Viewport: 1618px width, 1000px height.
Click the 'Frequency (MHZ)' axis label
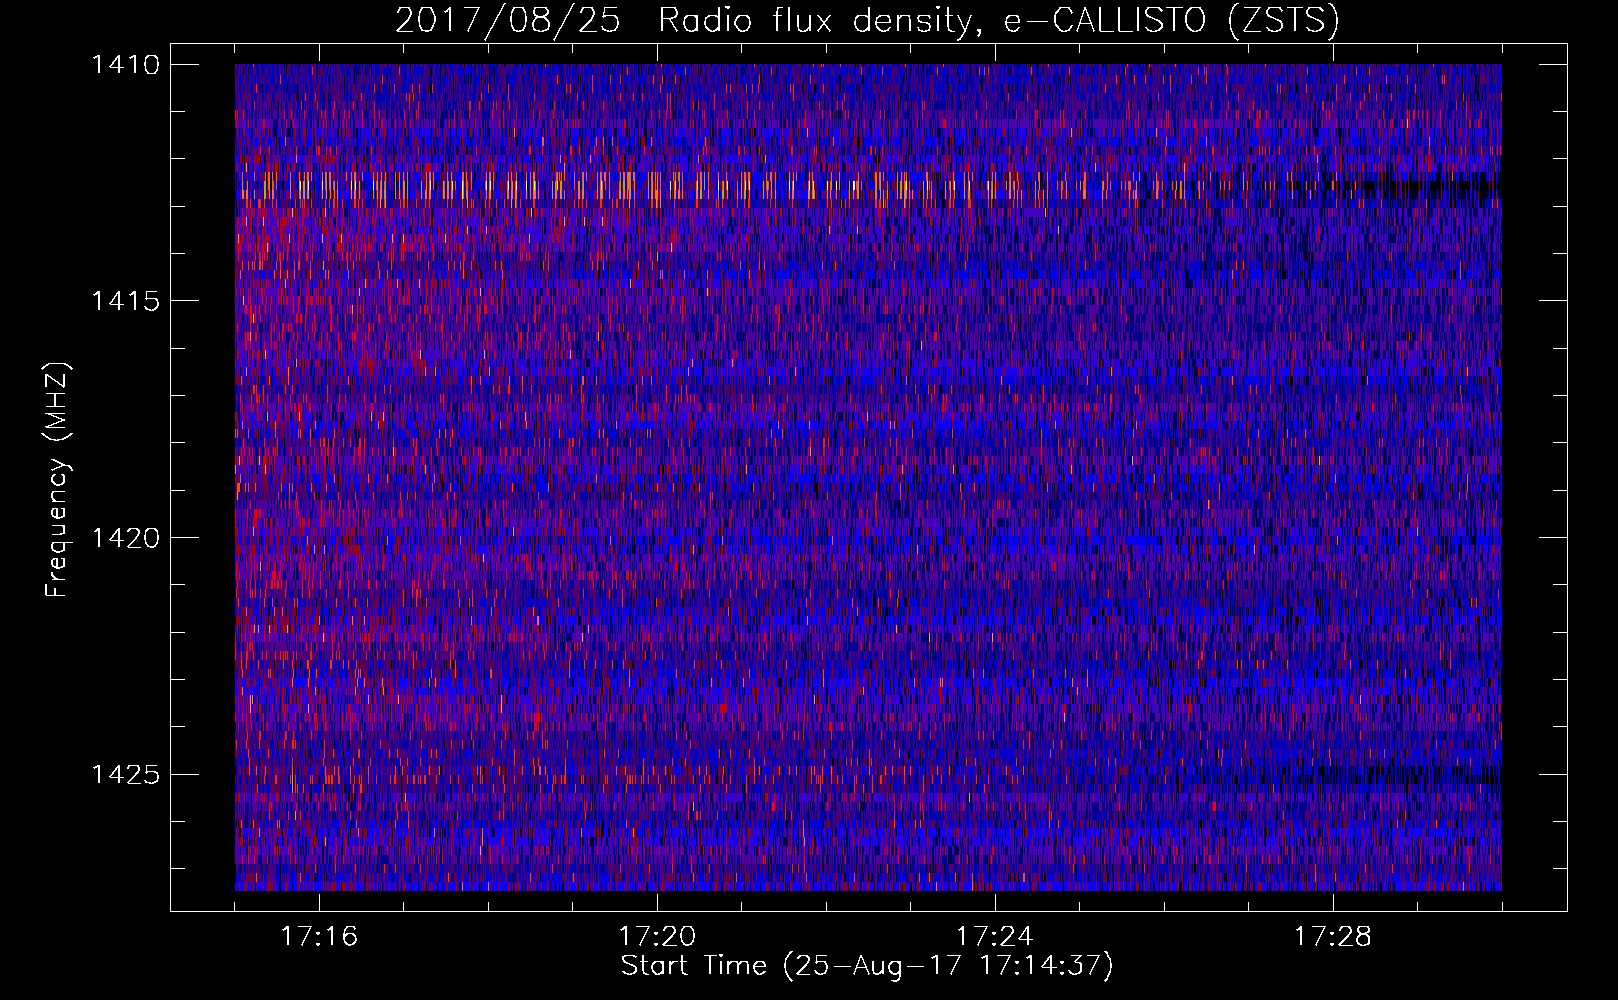point(57,480)
